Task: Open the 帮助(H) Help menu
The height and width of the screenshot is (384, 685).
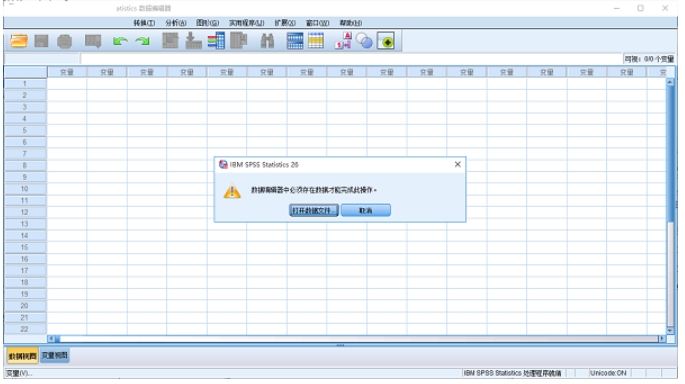Action: 351,23
